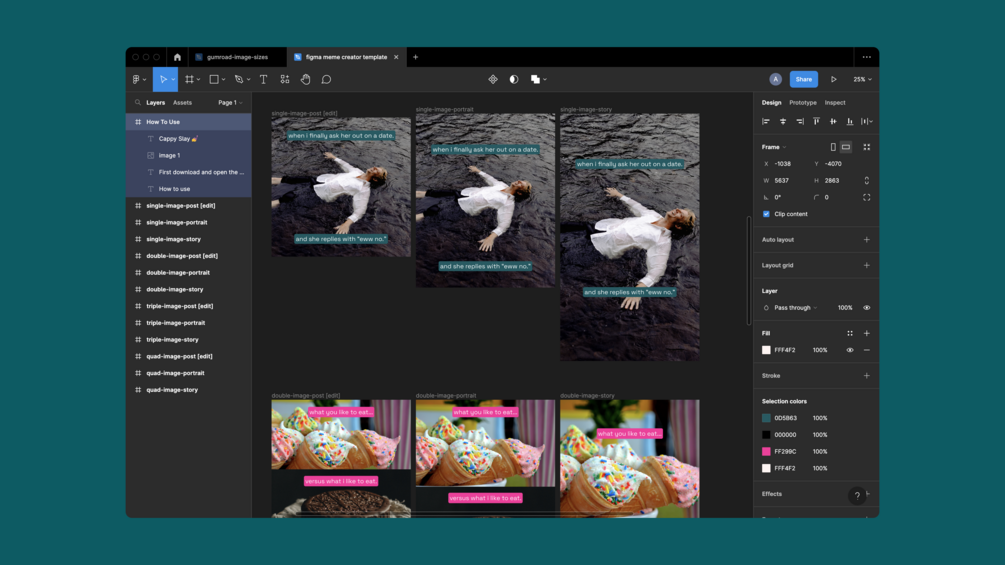Select the Frame tool
This screenshot has width=1005, height=565.
189,79
